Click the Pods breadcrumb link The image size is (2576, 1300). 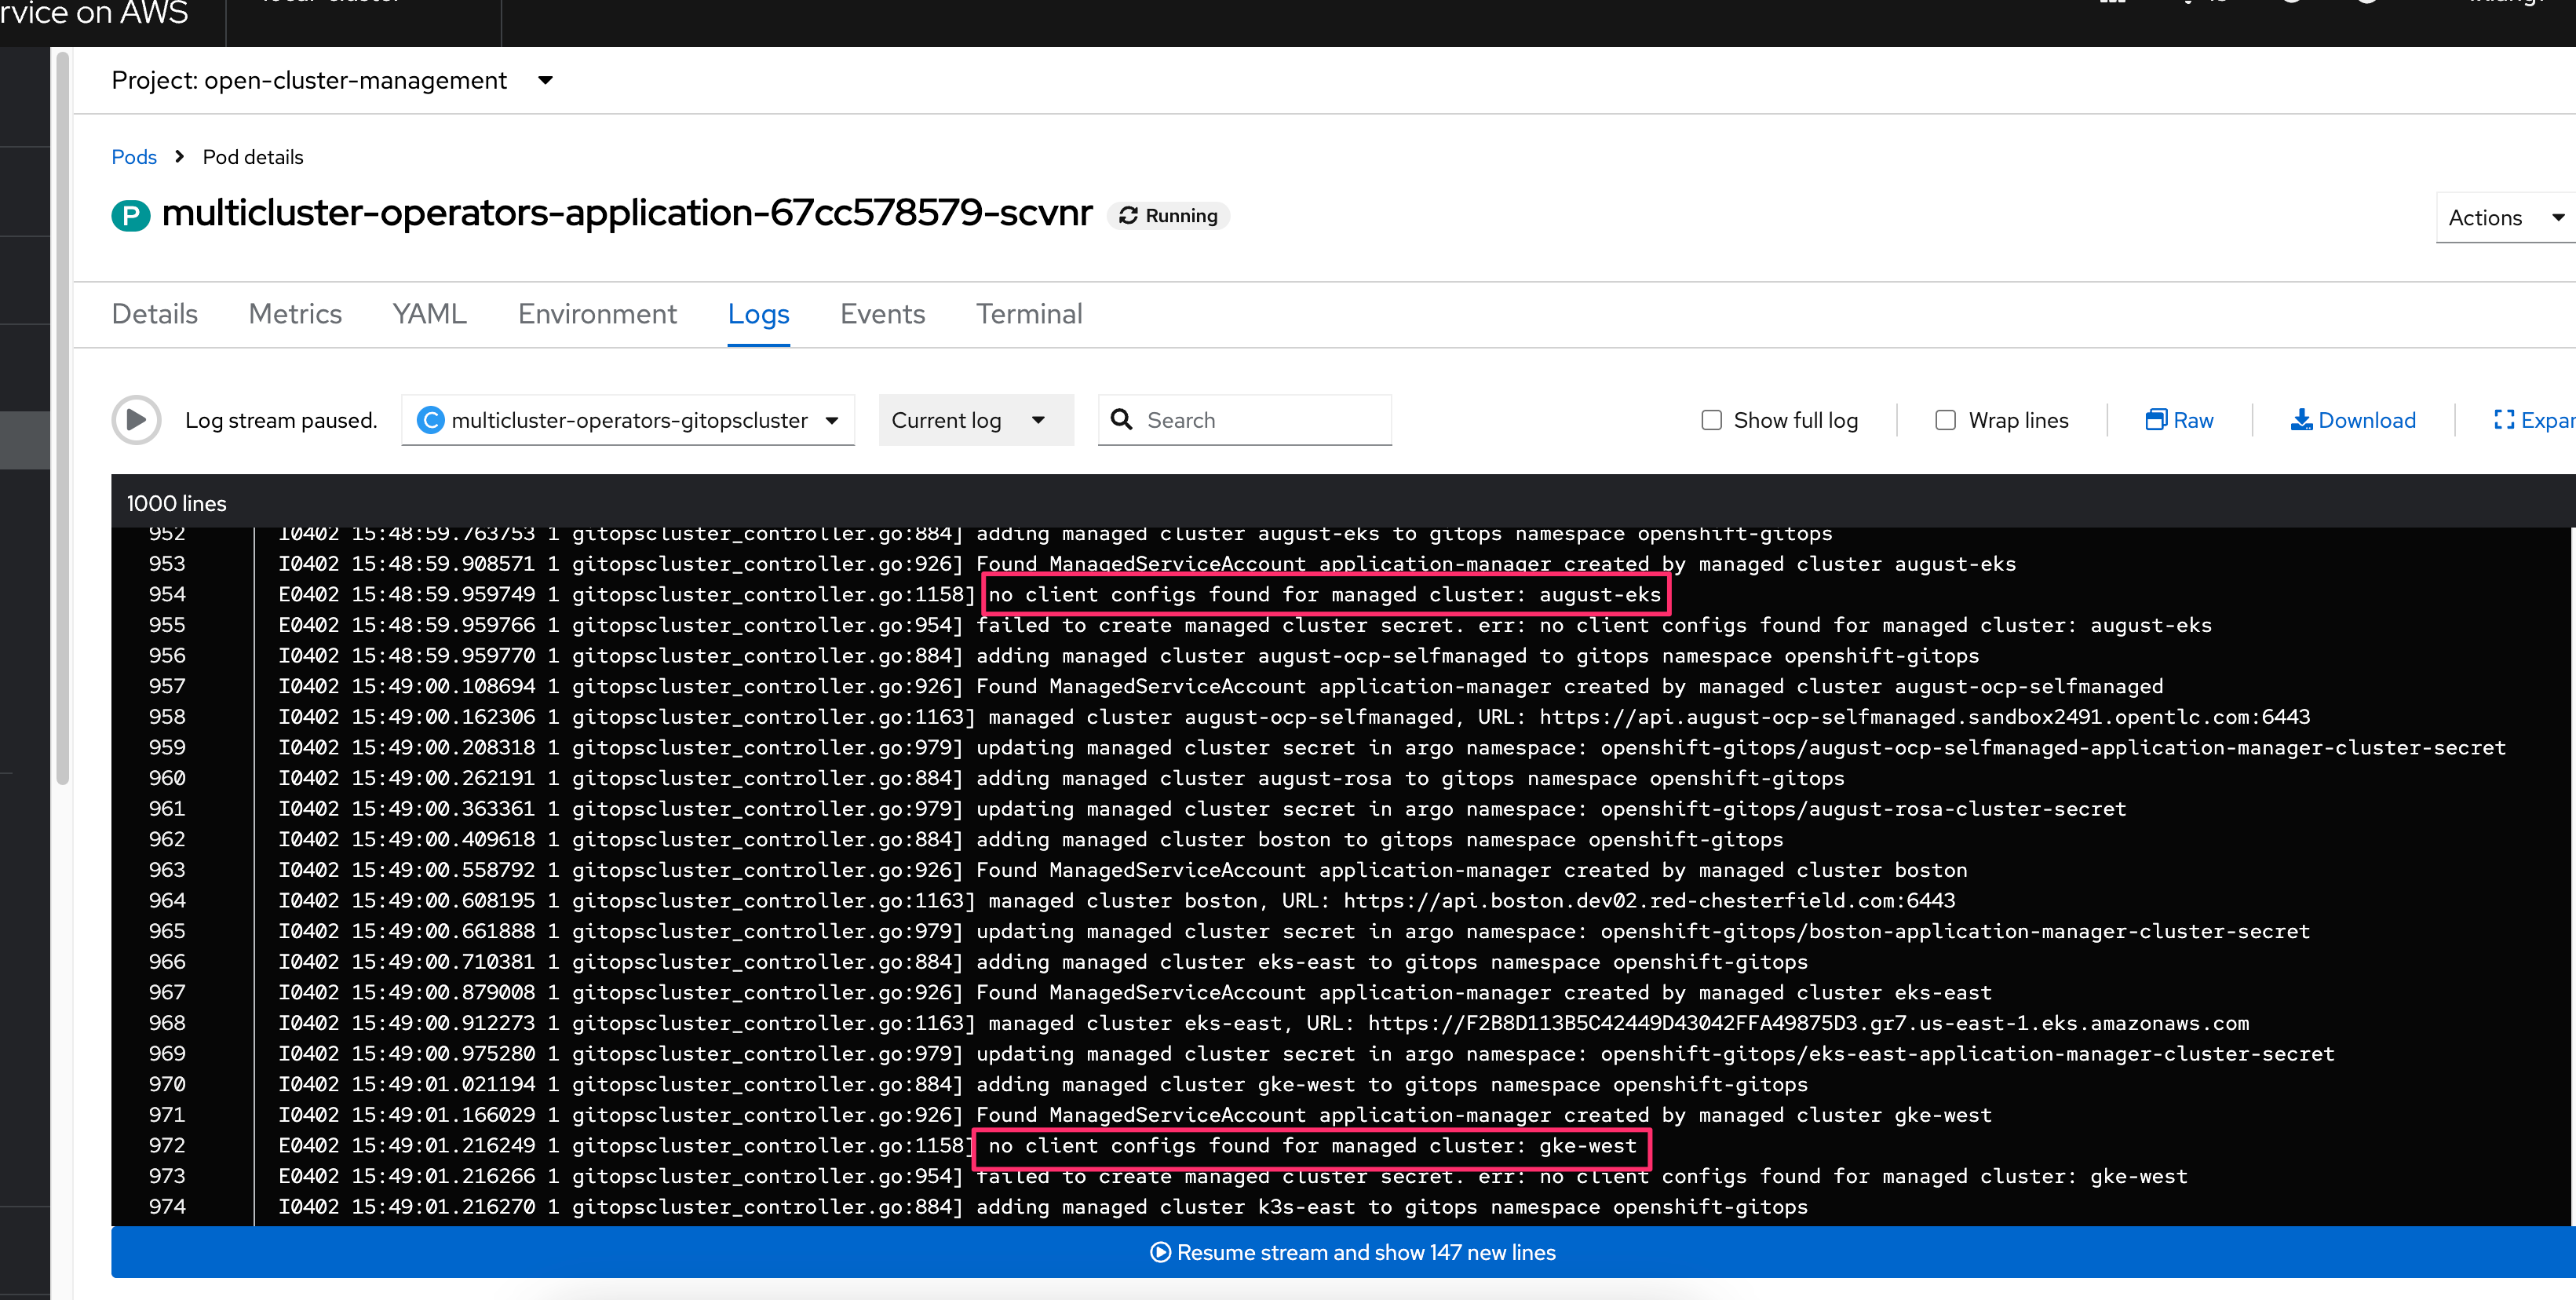134,157
